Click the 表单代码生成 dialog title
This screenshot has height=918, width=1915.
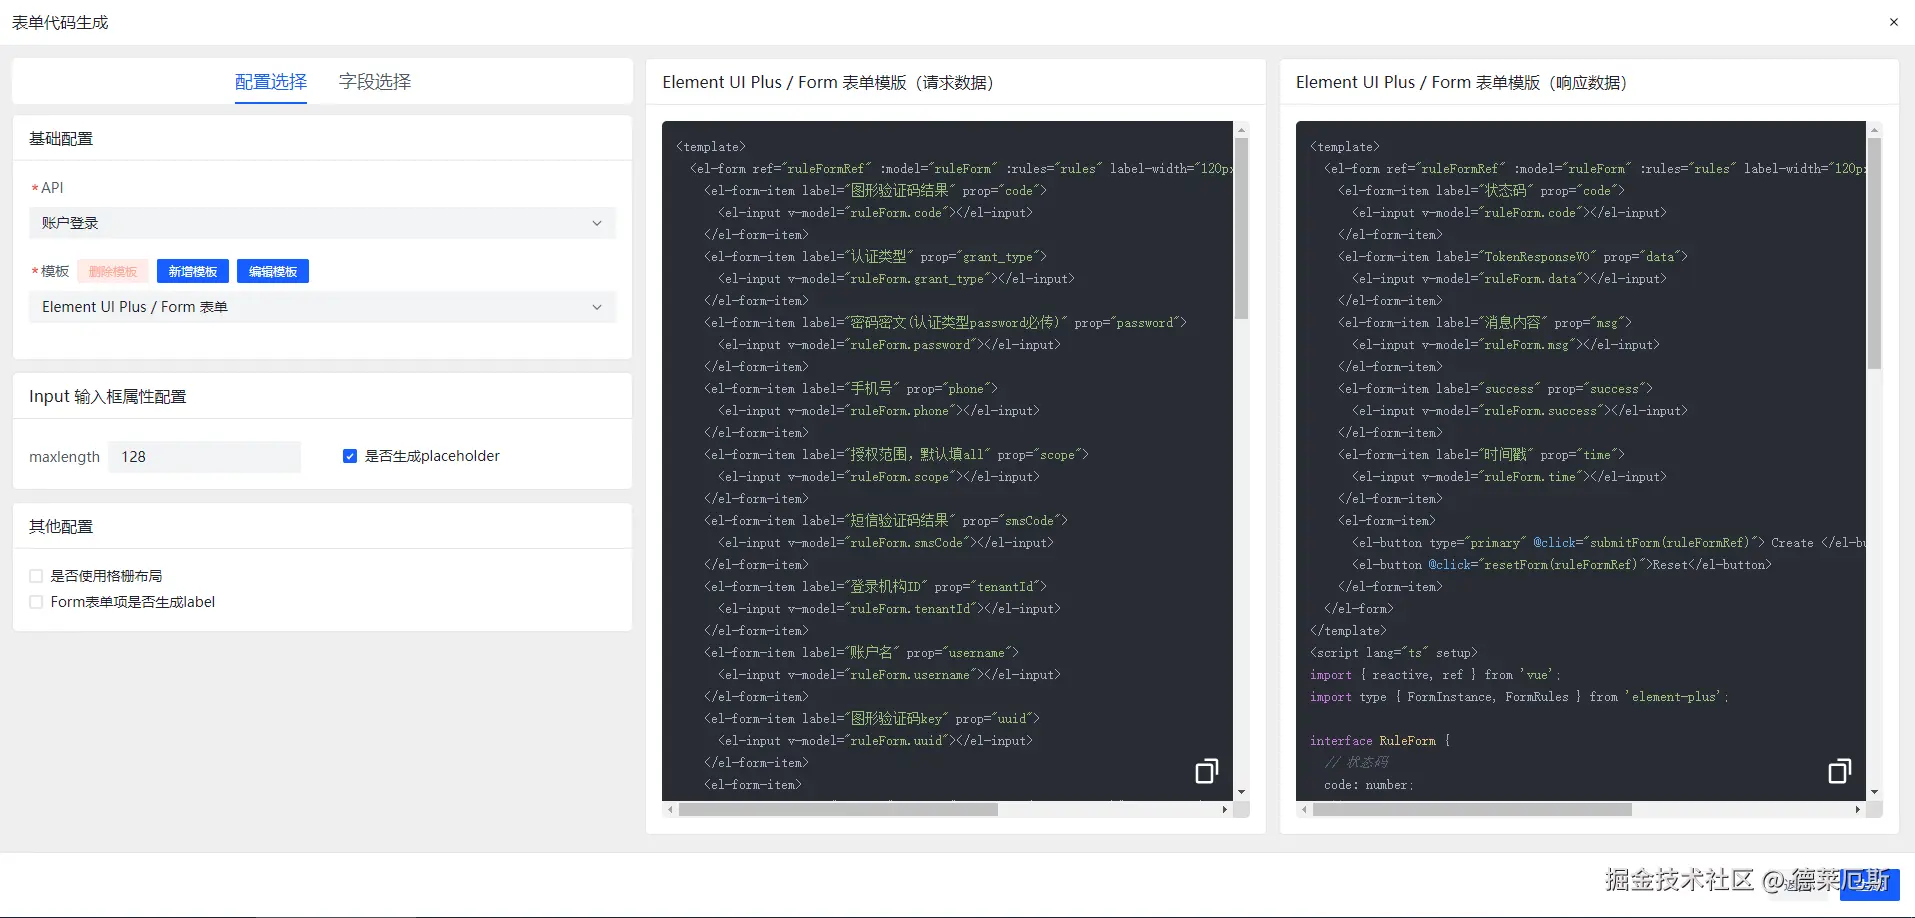[60, 22]
